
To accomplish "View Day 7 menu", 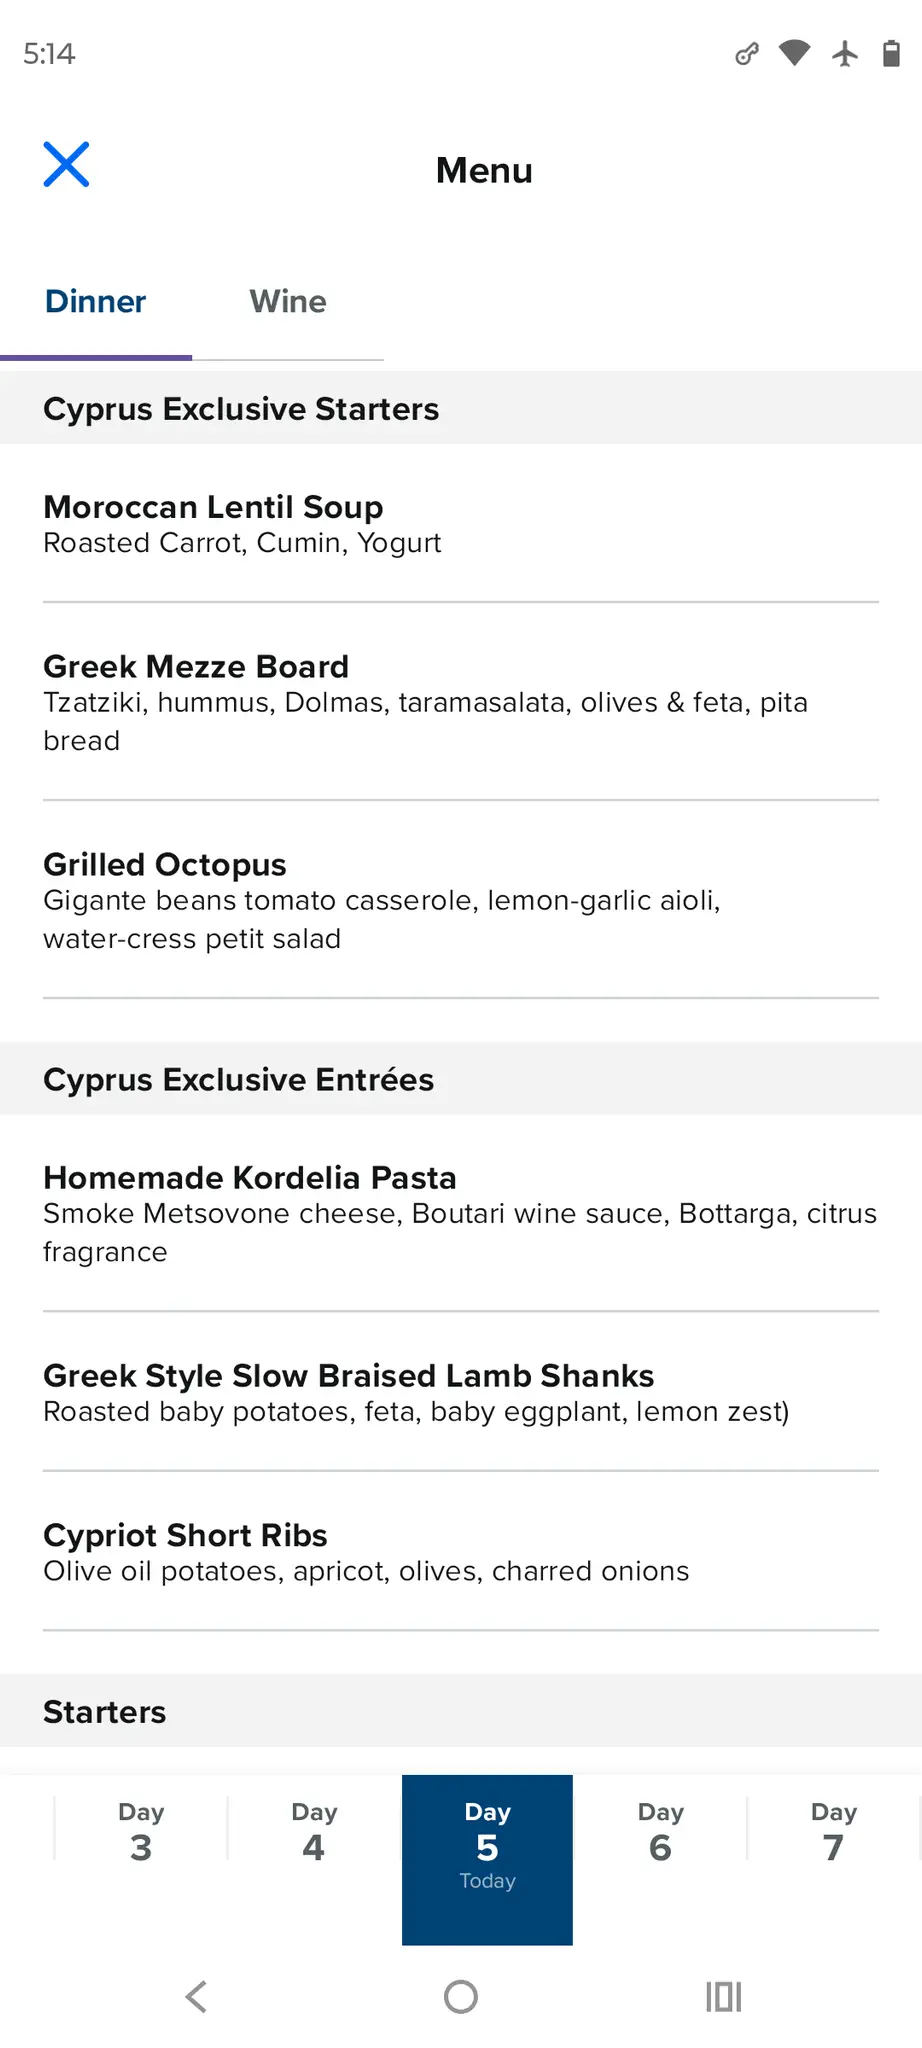I will [833, 1832].
